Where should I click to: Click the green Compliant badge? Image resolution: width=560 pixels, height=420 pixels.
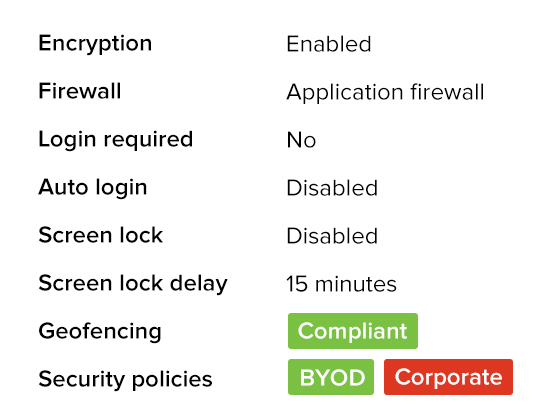pyautogui.click(x=353, y=331)
